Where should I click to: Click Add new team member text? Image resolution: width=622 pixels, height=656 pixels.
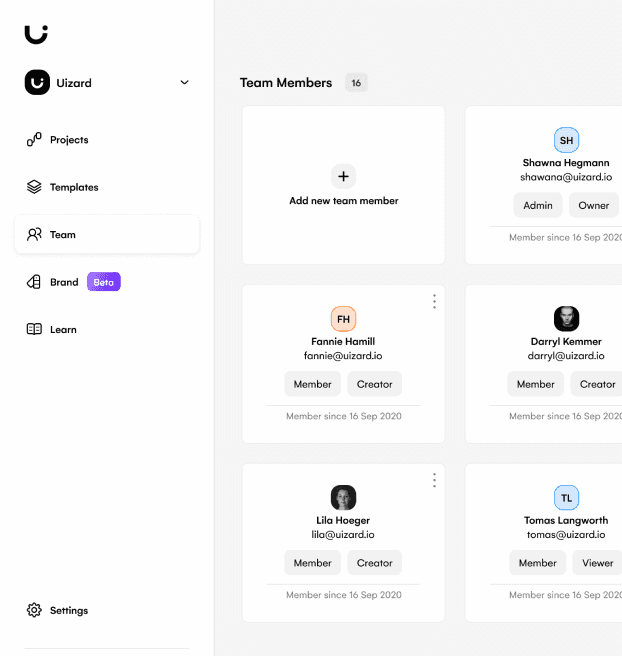344,201
